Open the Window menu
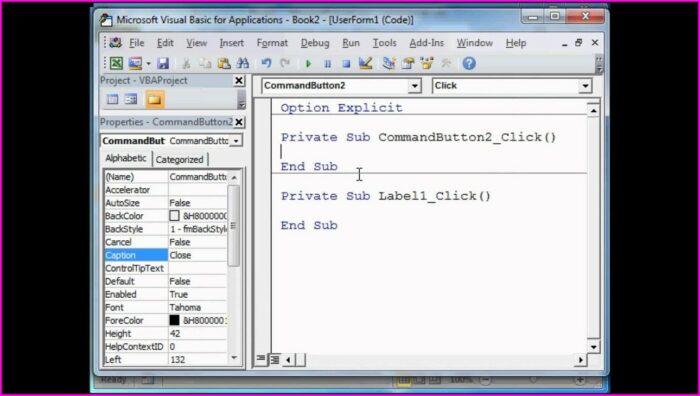The image size is (700, 396). click(x=475, y=43)
